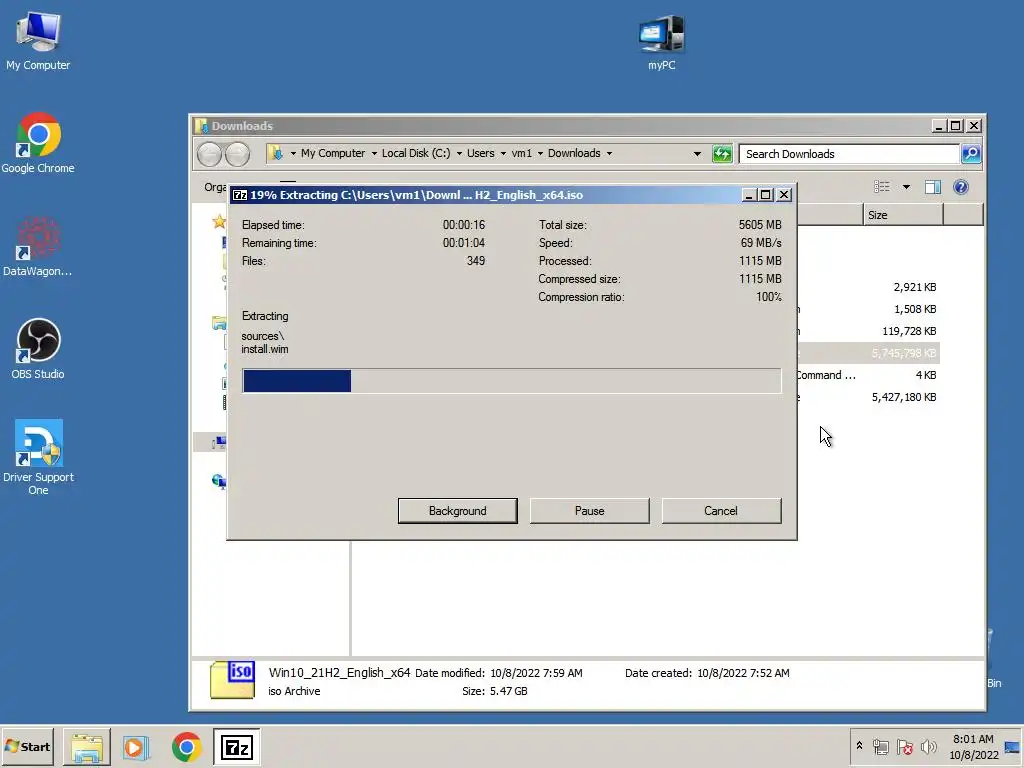Select the file sized 5,745,798 KB
The width and height of the screenshot is (1024, 768).
(904, 353)
